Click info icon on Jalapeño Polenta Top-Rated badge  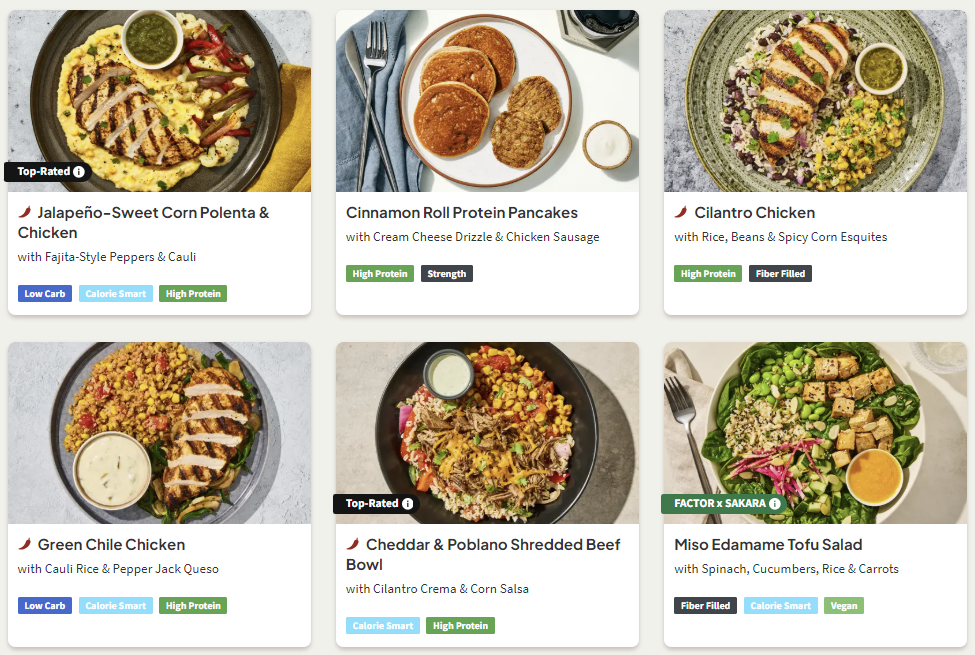[79, 172]
